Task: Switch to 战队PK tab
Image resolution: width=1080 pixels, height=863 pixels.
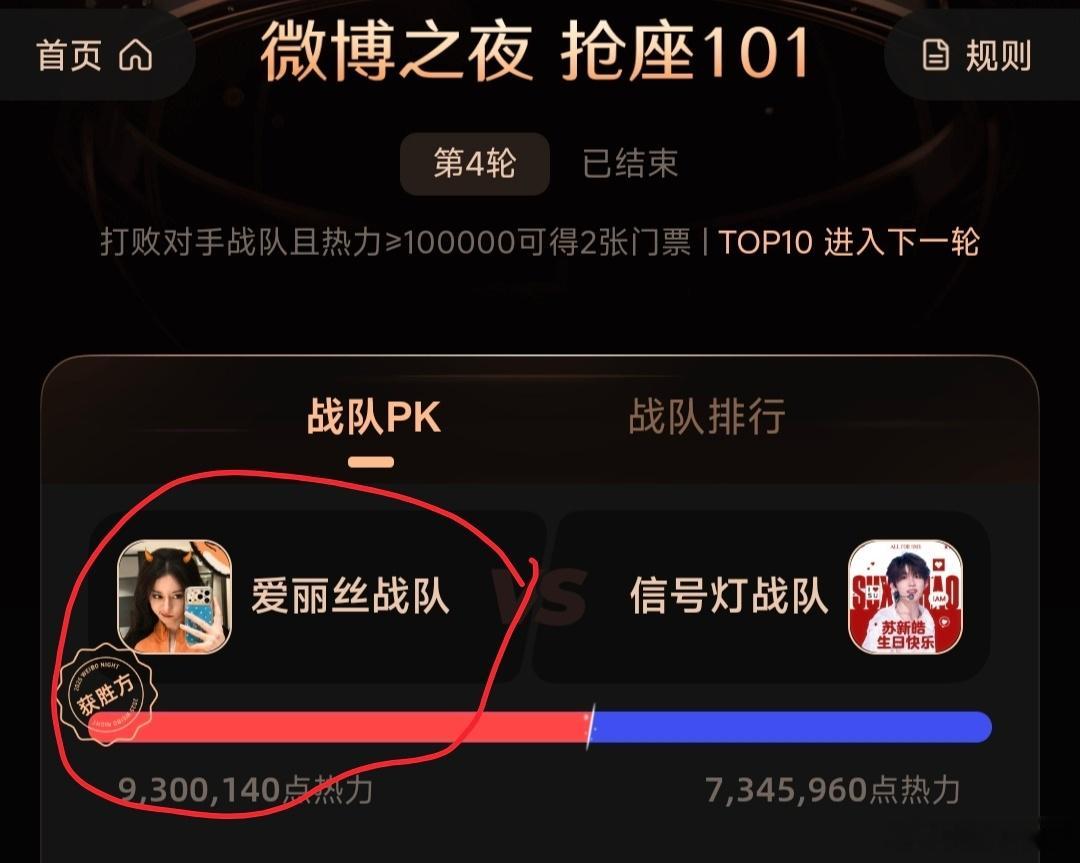Action: 373,417
